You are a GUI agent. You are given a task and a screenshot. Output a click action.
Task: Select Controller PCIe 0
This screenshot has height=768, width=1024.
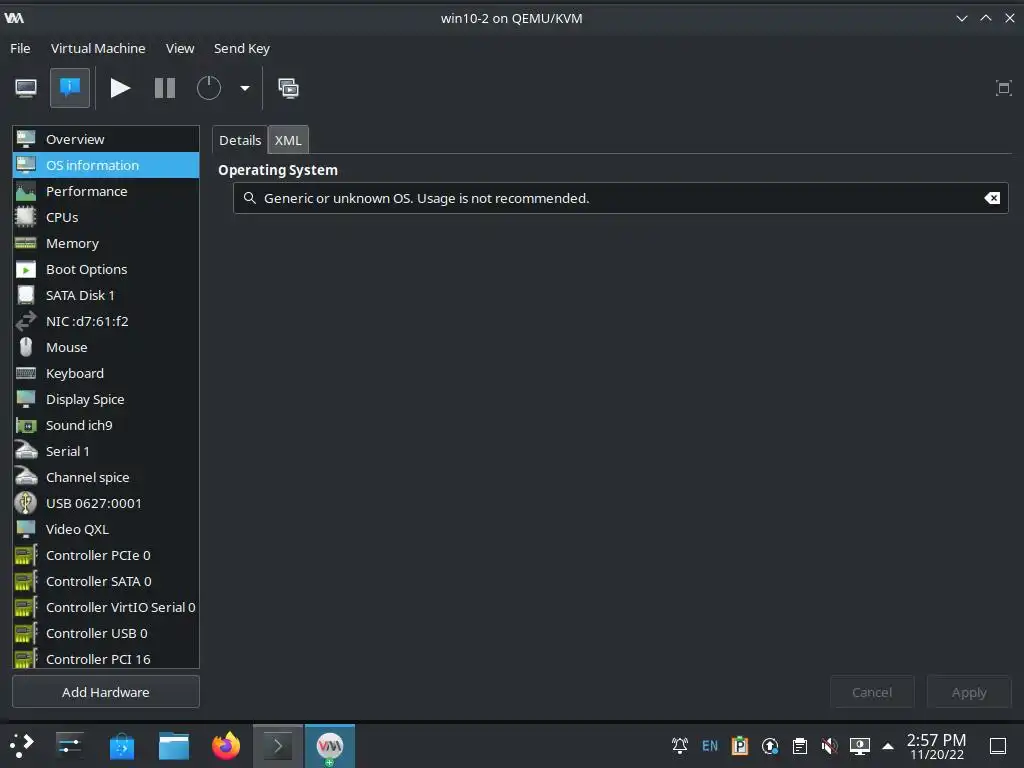[106, 555]
